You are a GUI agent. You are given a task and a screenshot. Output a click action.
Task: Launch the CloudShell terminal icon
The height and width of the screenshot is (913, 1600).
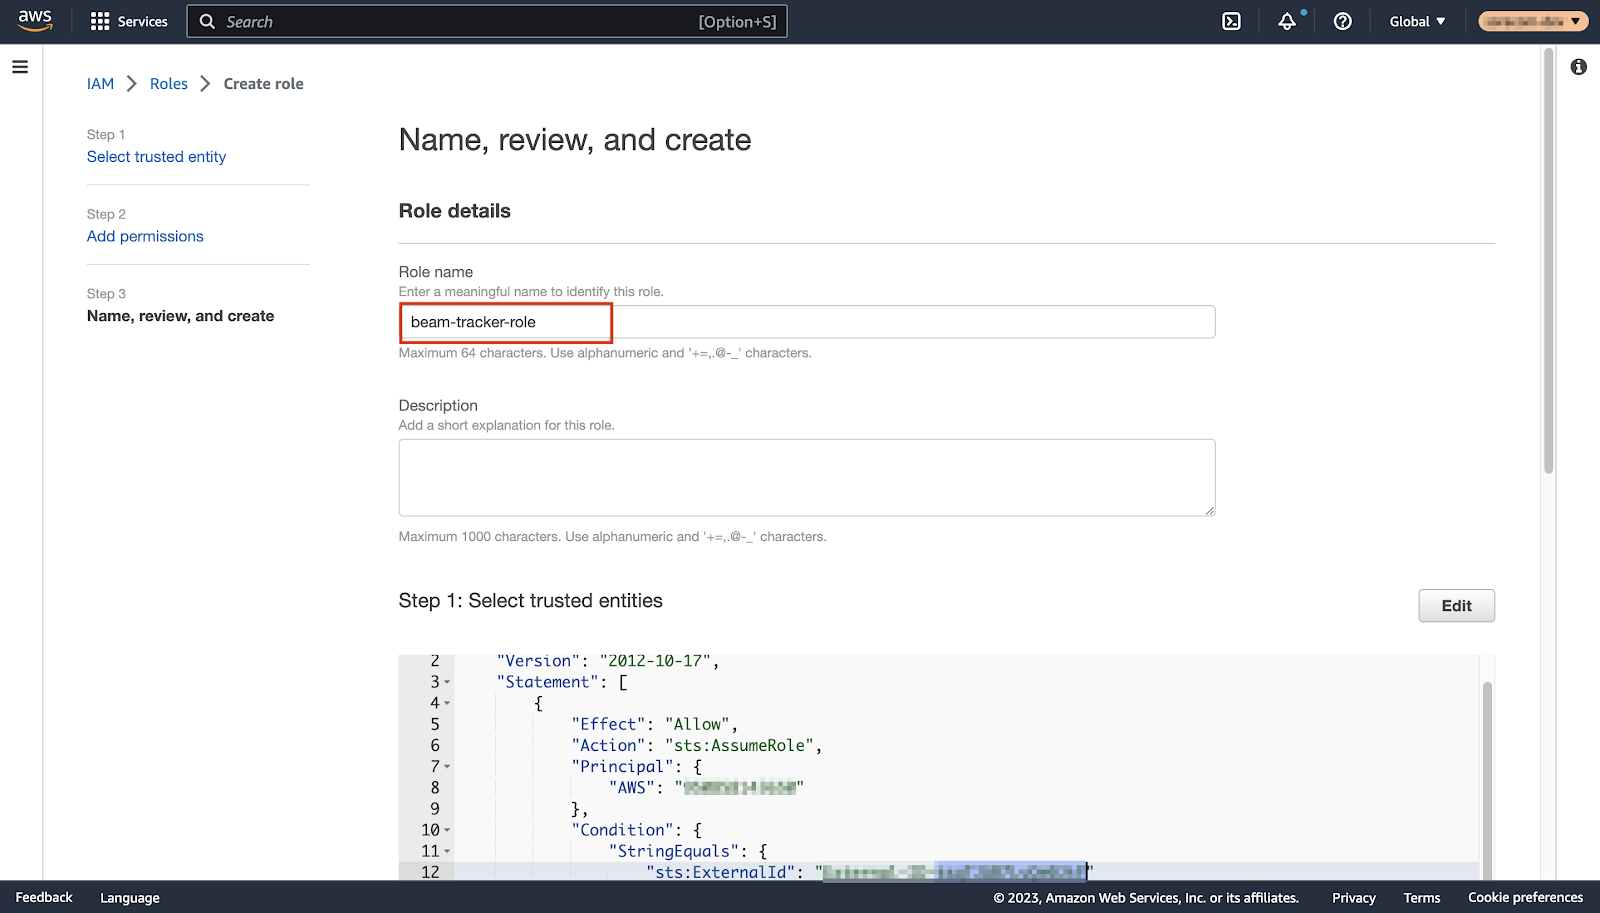(x=1231, y=21)
